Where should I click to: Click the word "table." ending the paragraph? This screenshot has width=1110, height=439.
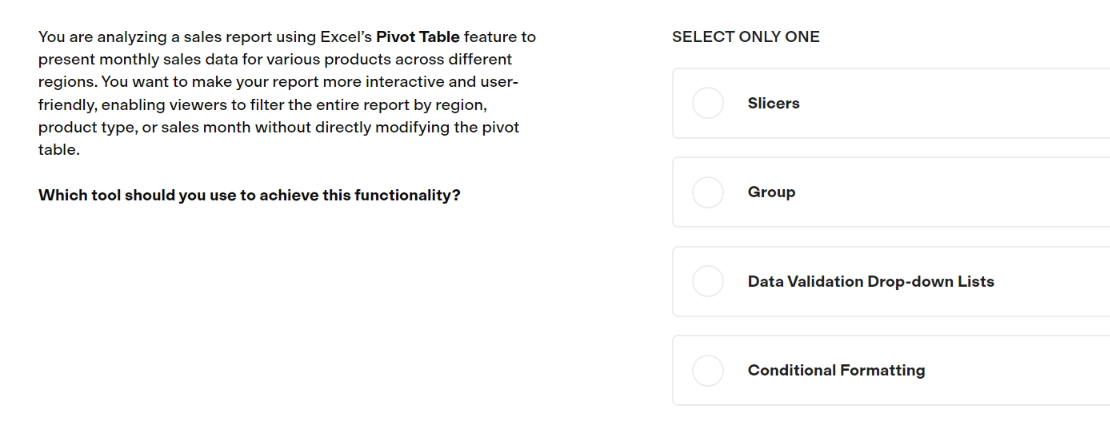pos(59,150)
